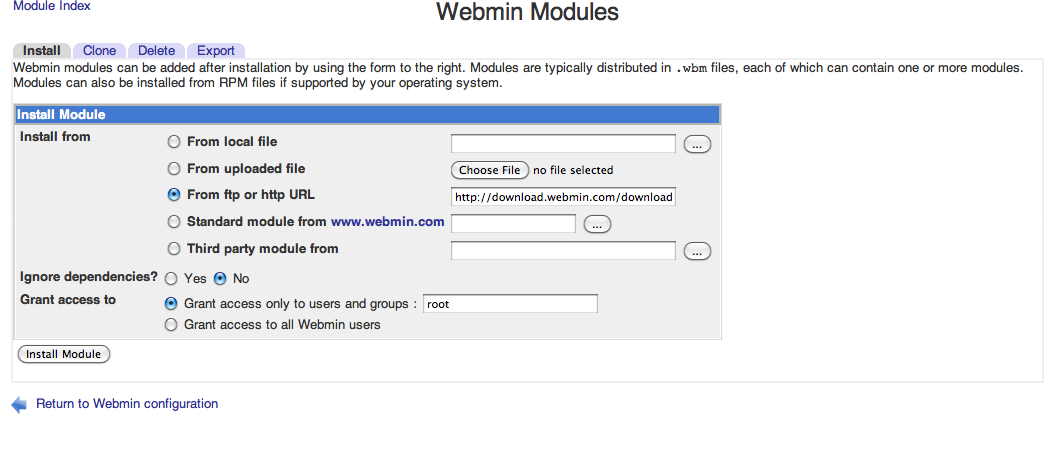
Task: Click the blue arrow return icon
Action: pyautogui.click(x=19, y=404)
